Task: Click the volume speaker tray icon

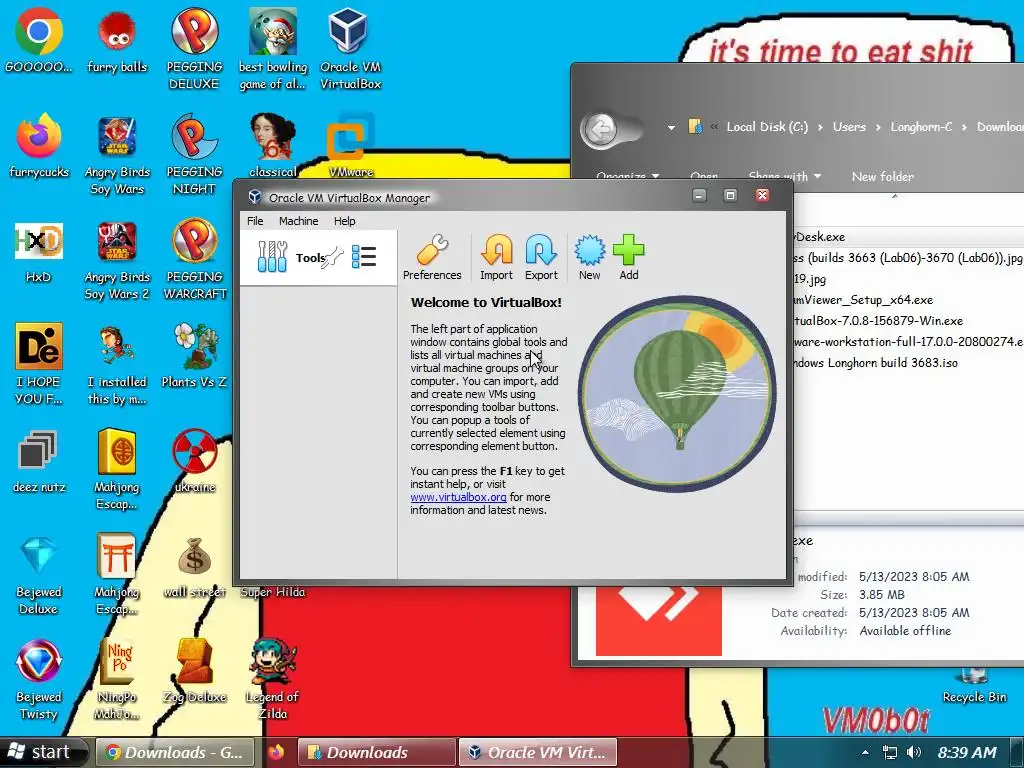Action: click(x=914, y=752)
